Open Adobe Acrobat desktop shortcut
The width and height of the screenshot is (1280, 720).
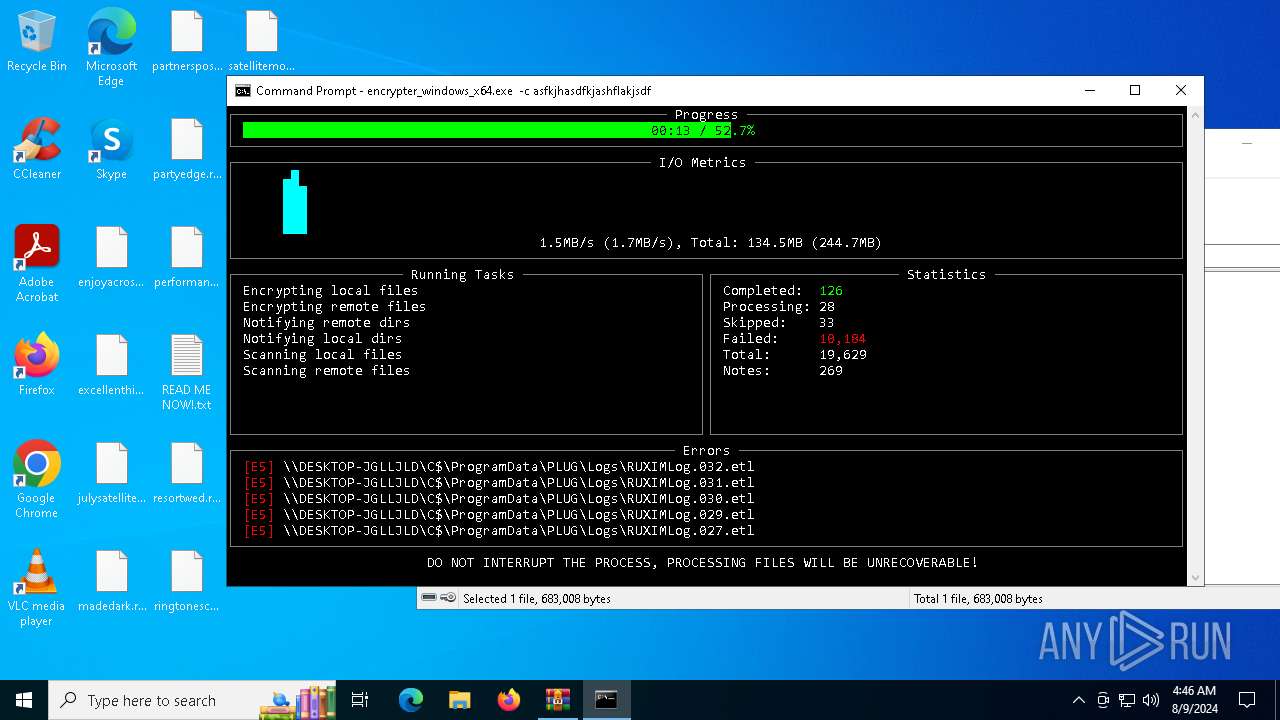pos(37,264)
